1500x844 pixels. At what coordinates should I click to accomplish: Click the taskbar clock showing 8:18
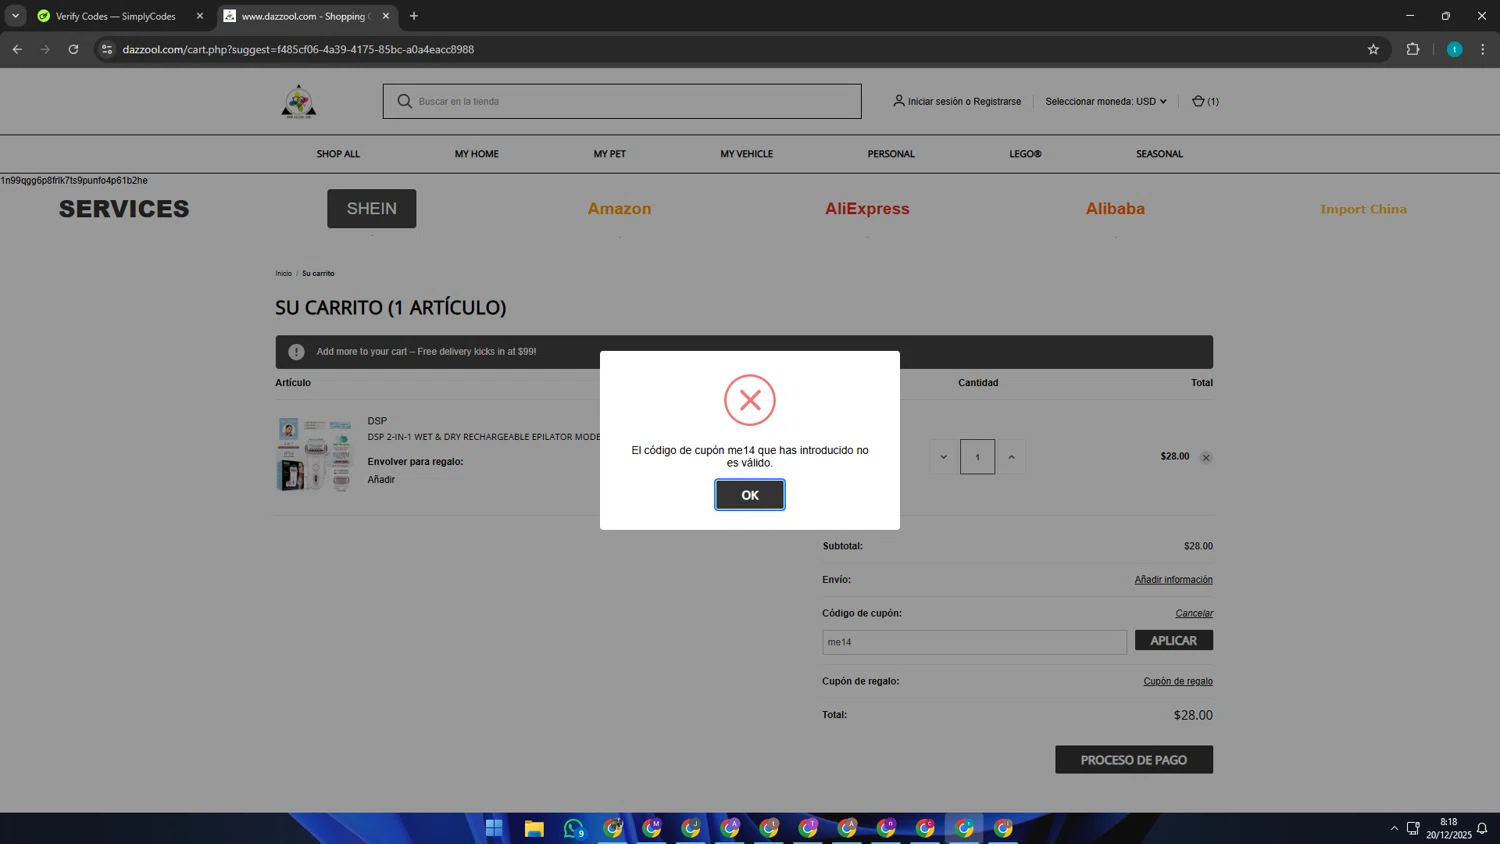click(x=1448, y=828)
